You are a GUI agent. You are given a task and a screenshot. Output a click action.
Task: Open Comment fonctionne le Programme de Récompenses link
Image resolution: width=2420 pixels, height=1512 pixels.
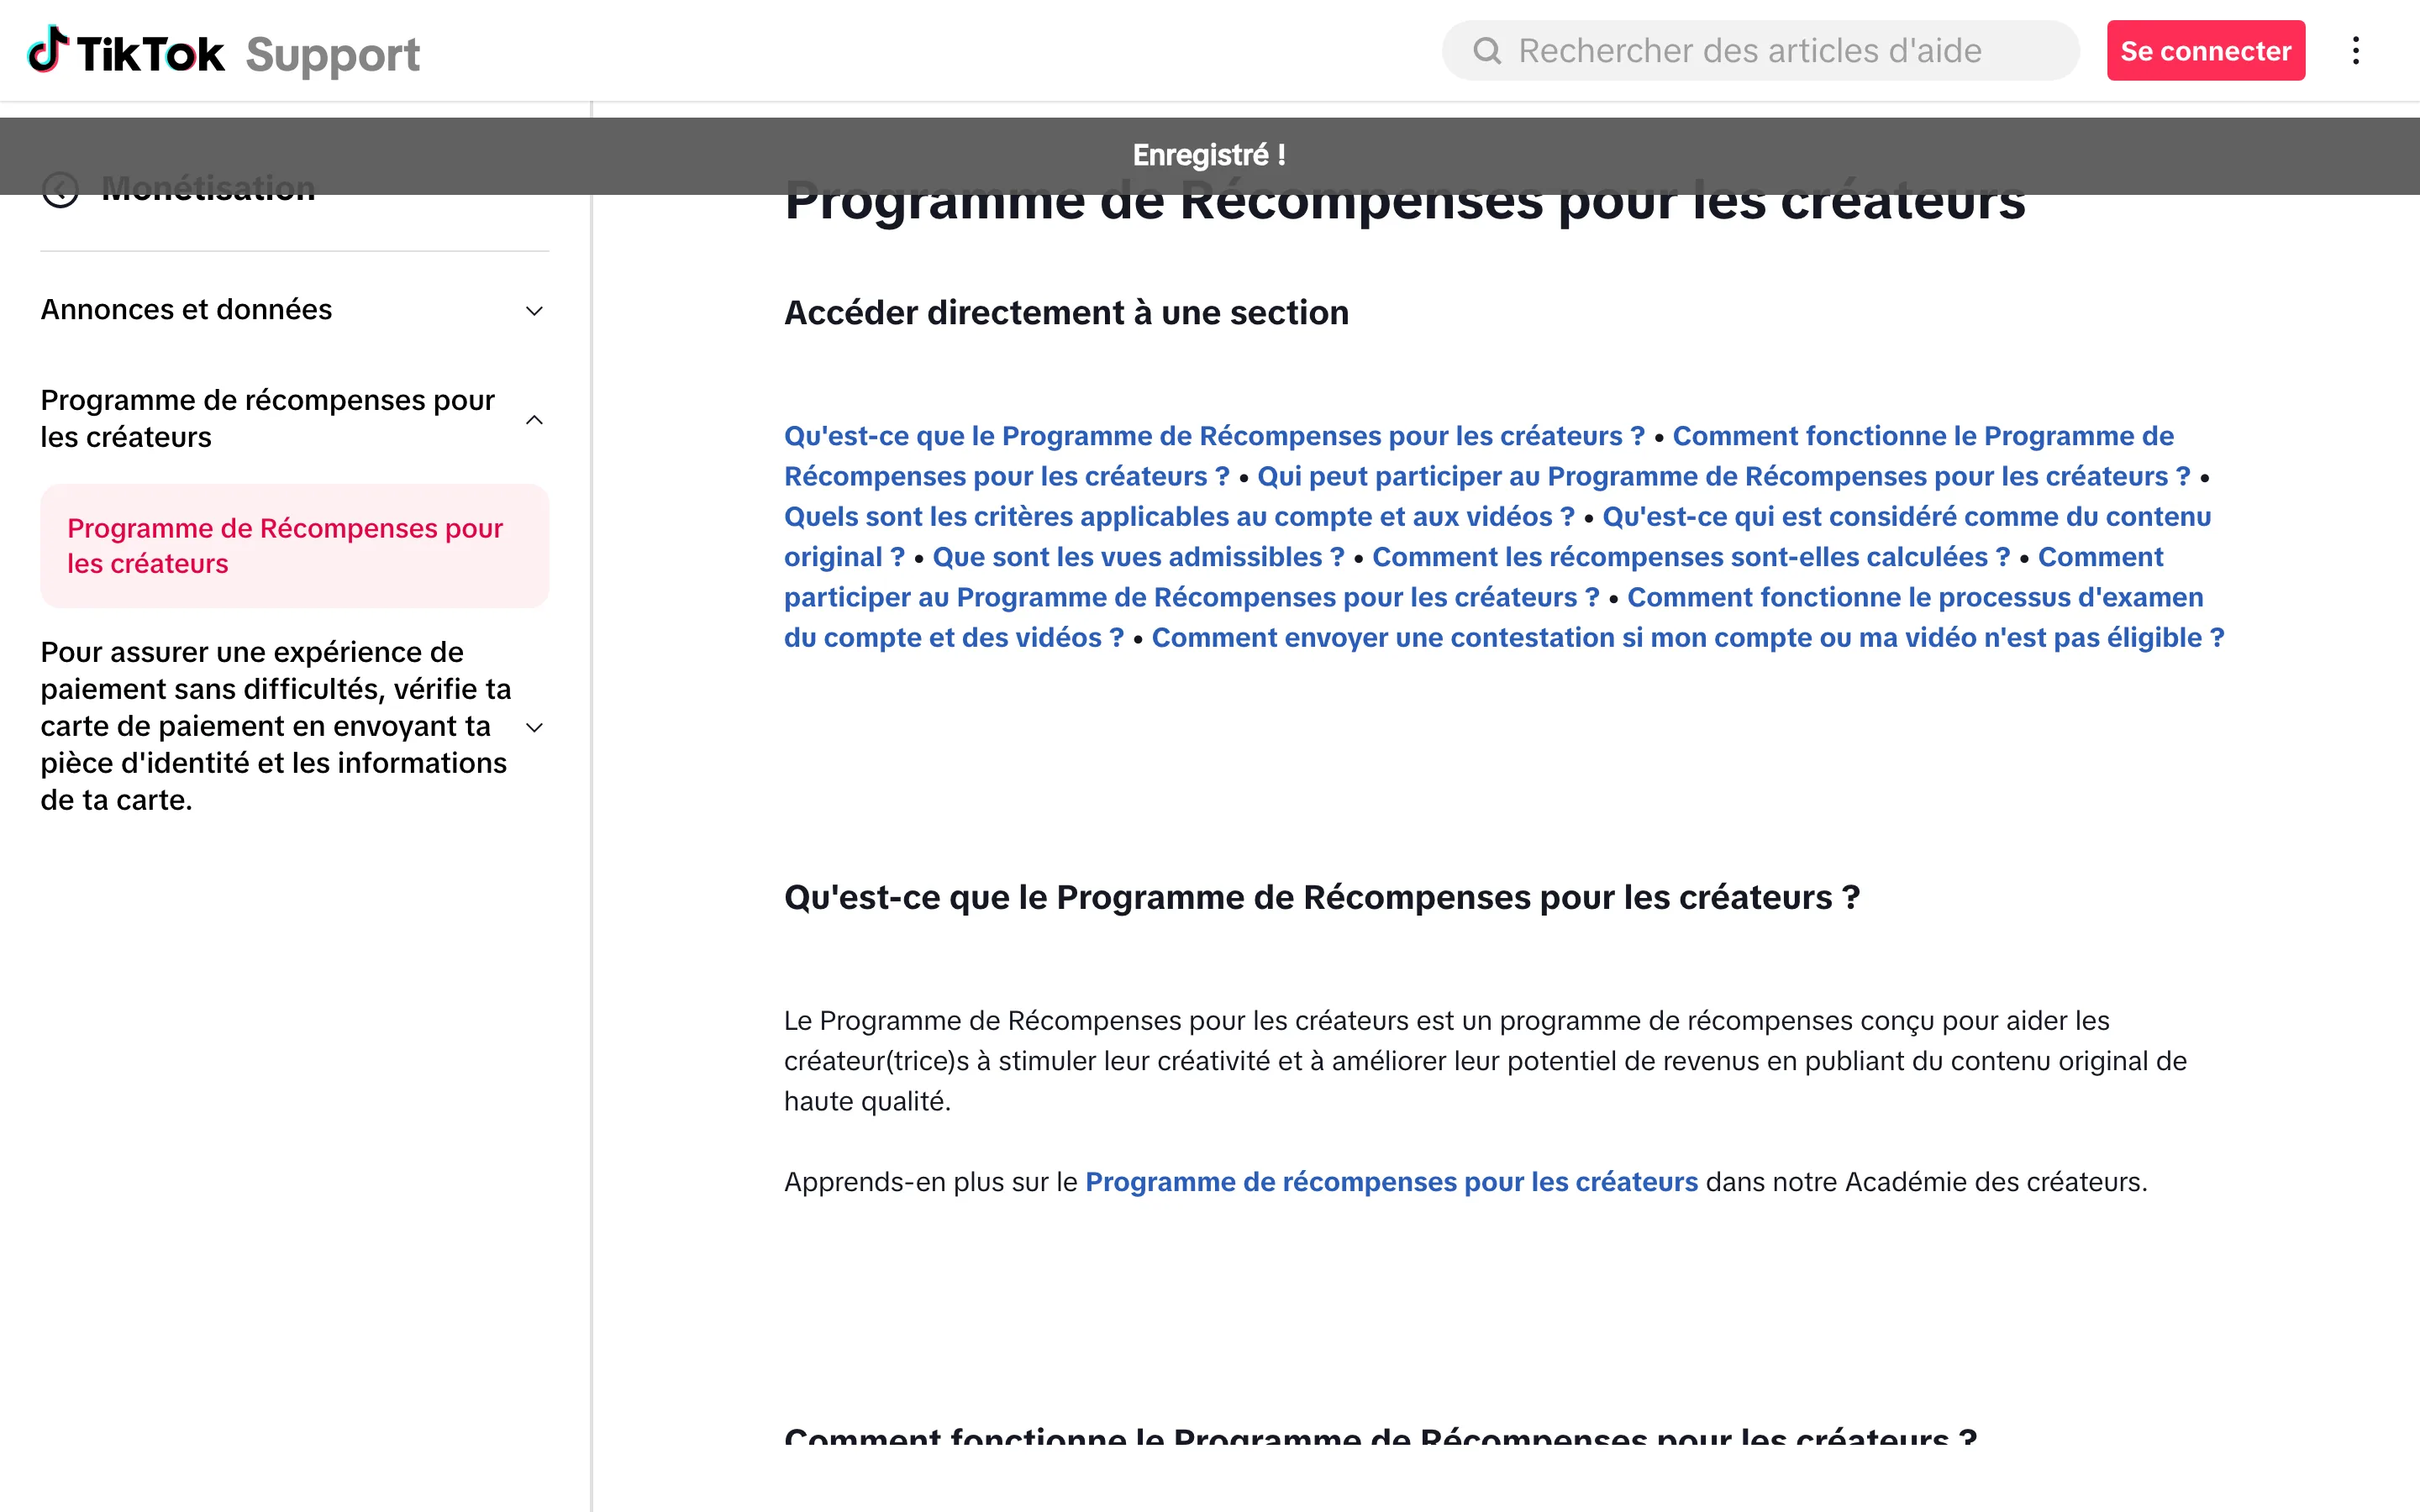[x=1923, y=436]
